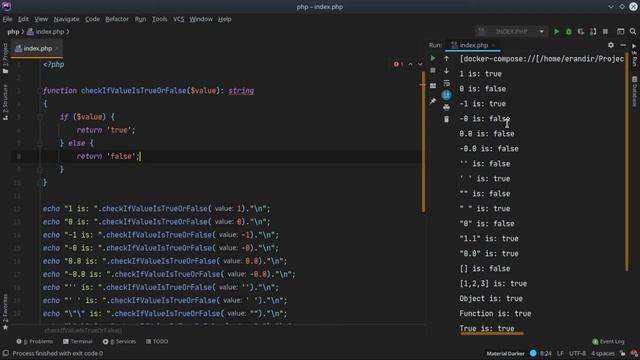Open the Navigate menu
This screenshot has height=360, width=640.
pyautogui.click(x=67, y=19)
